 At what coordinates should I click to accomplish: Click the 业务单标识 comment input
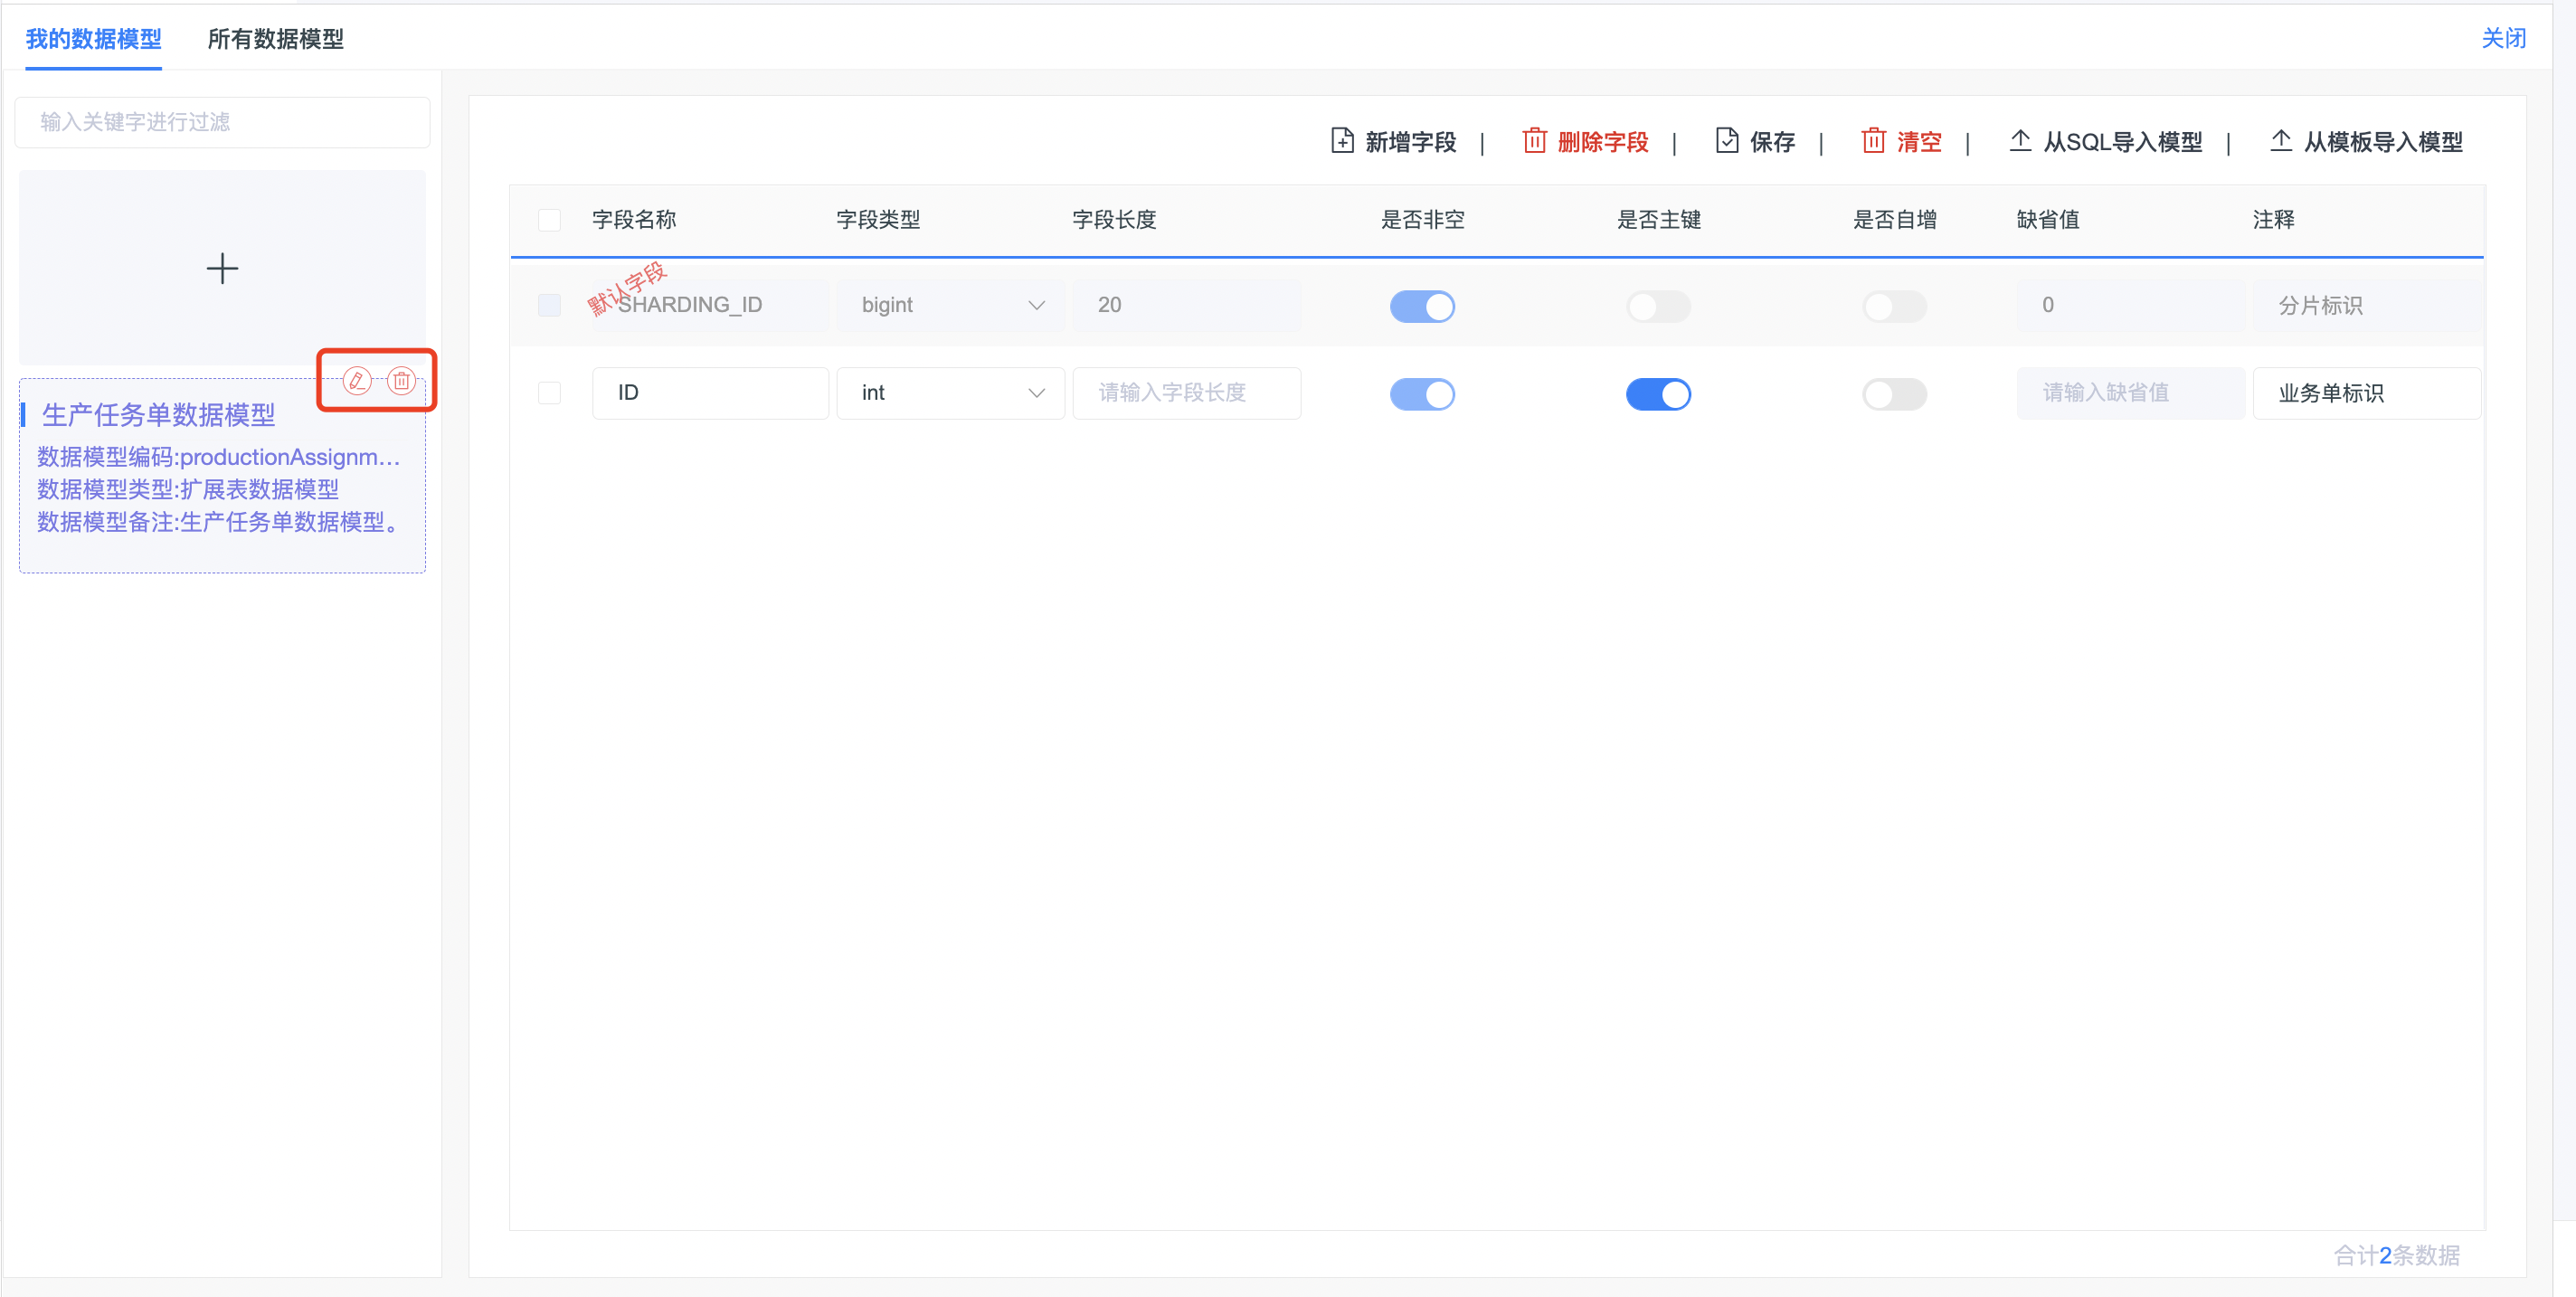point(2366,393)
